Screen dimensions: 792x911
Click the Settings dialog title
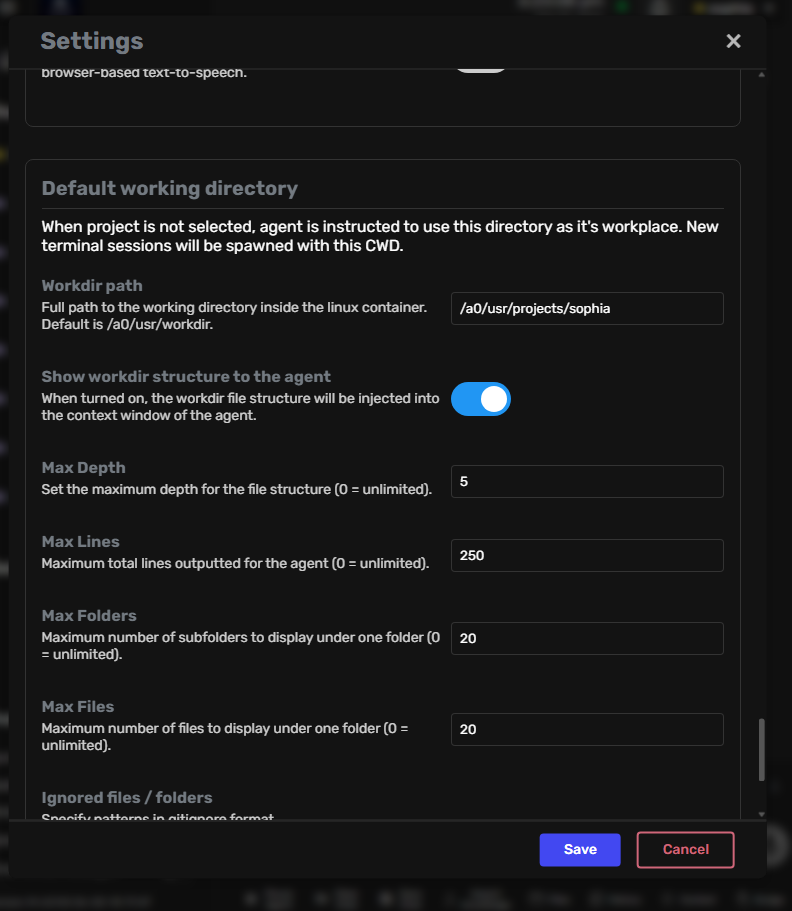92,41
